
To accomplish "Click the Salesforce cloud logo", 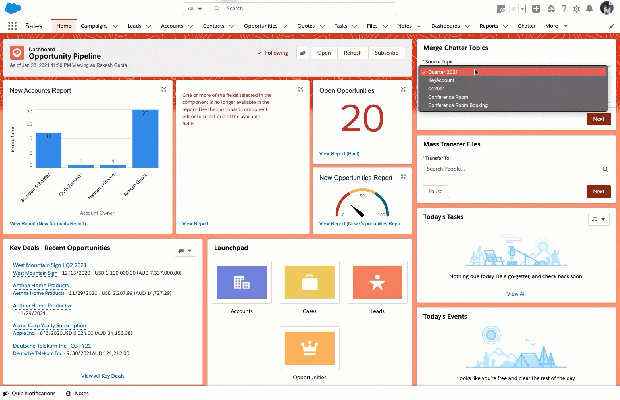I will (13, 8).
